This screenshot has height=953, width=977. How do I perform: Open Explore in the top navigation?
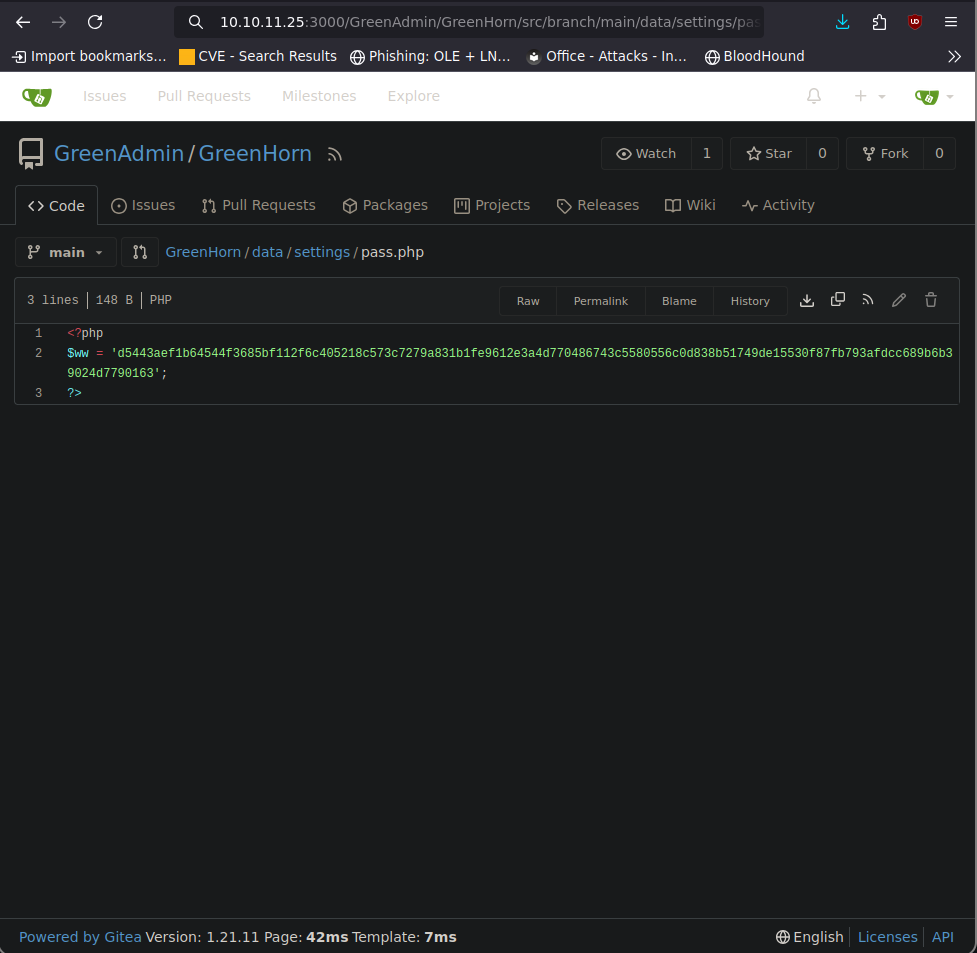pos(414,96)
